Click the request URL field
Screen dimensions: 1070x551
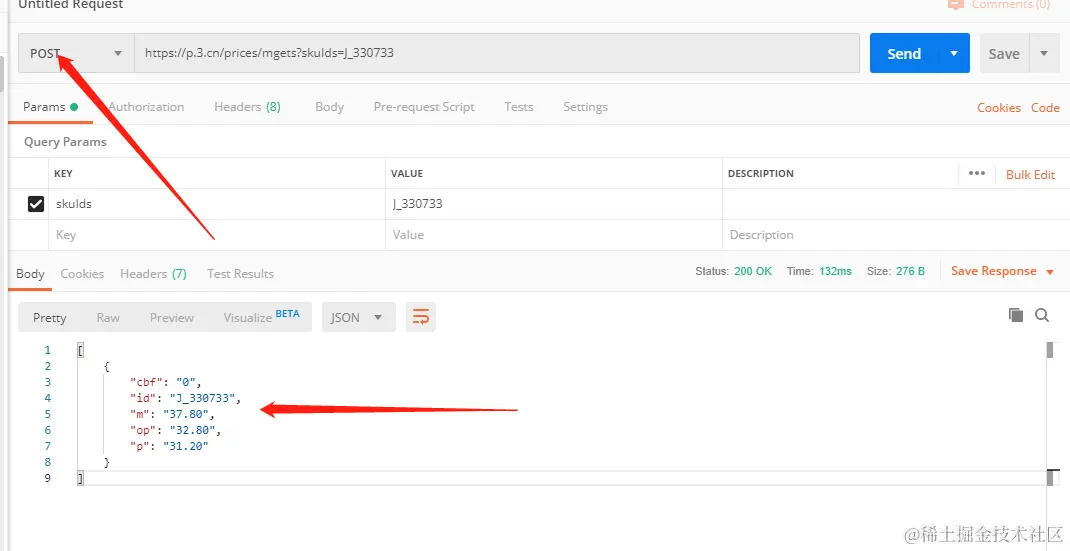(x=496, y=53)
